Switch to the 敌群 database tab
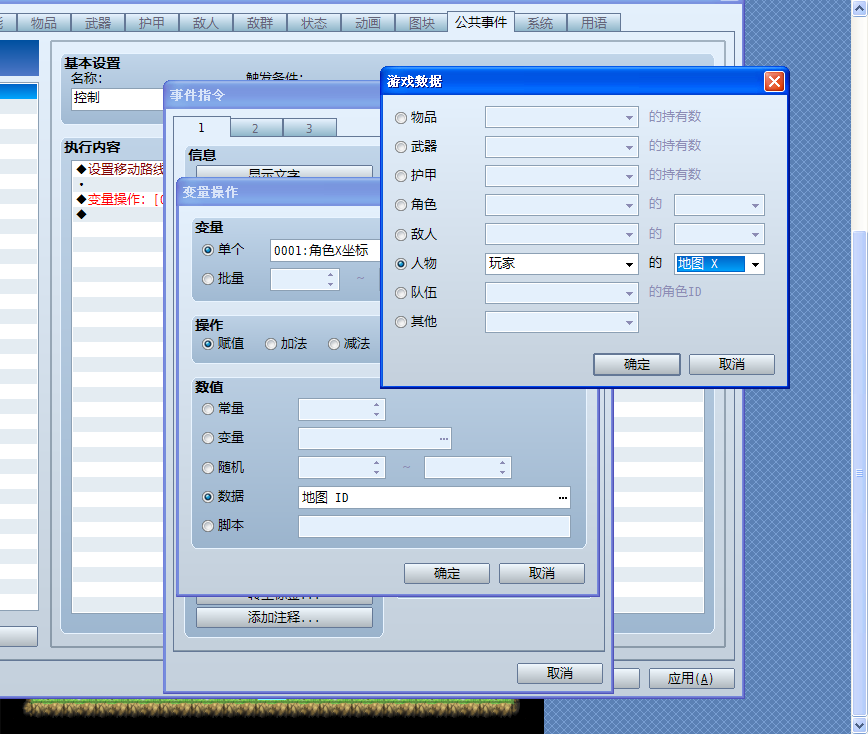Image resolution: width=868 pixels, height=734 pixels. tap(260, 23)
